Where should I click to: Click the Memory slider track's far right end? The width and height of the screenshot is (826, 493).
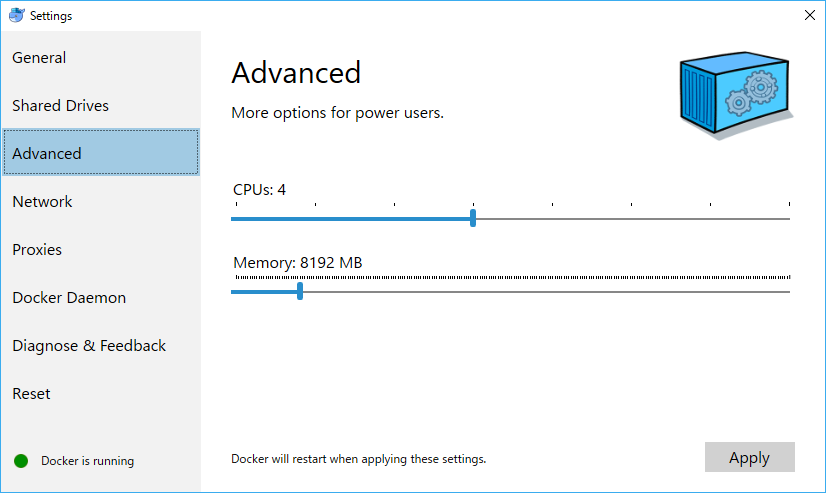(788, 291)
